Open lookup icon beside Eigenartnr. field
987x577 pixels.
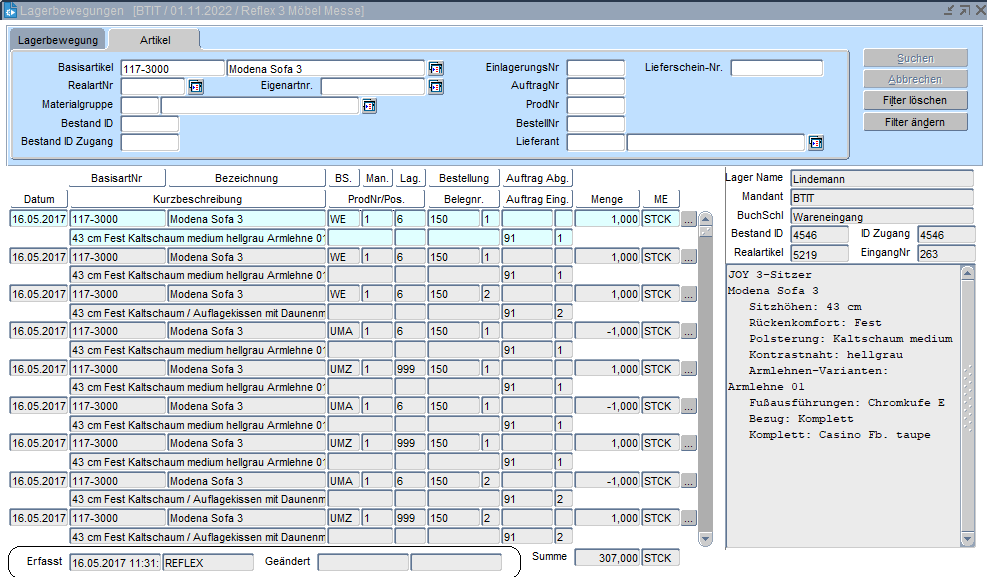tap(436, 87)
